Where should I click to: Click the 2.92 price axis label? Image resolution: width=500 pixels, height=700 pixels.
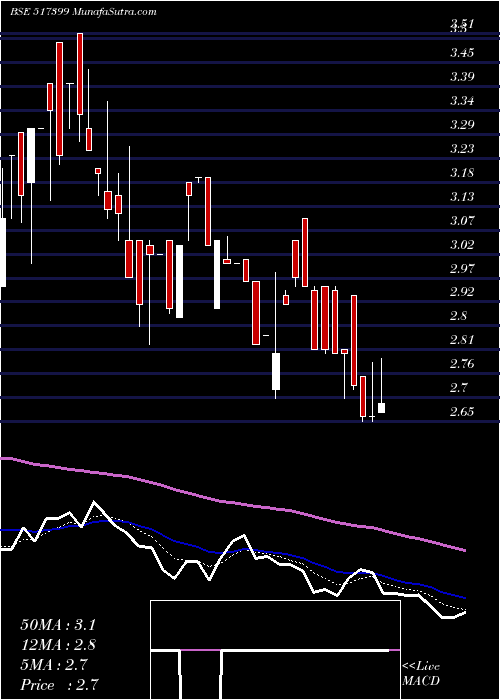[x=462, y=292]
